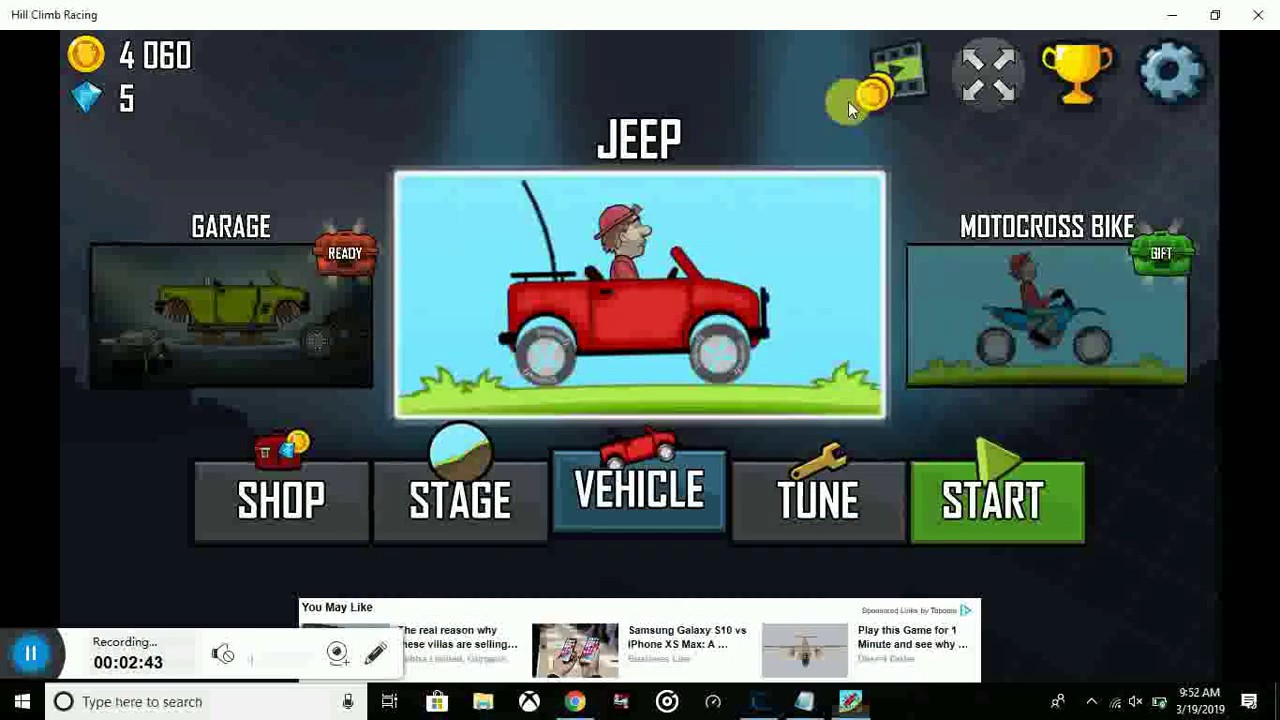Viewport: 1280px width, 720px height.
Task: Open the recorder pencil annotation tool
Action: pos(375,654)
